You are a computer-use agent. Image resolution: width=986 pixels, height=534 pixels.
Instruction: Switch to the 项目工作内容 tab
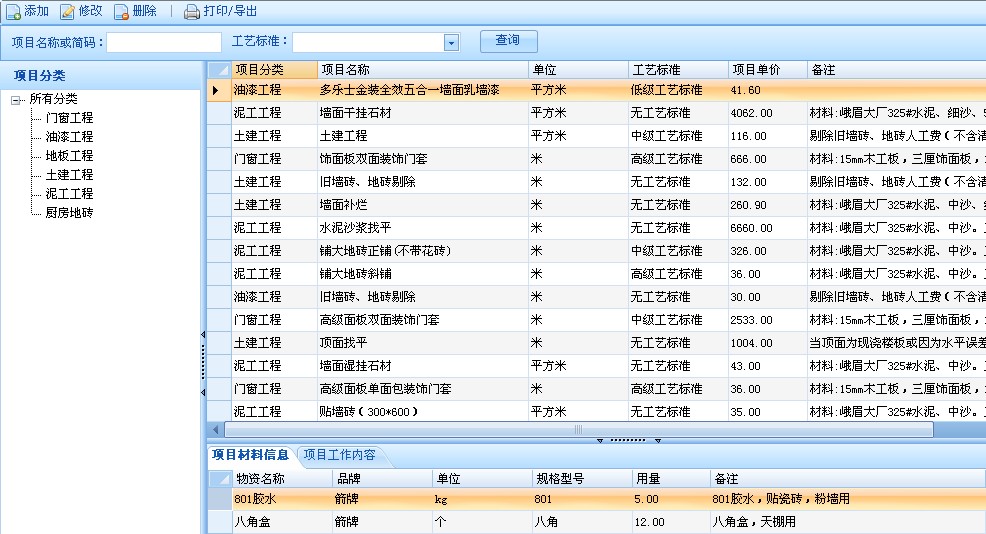(x=340, y=455)
